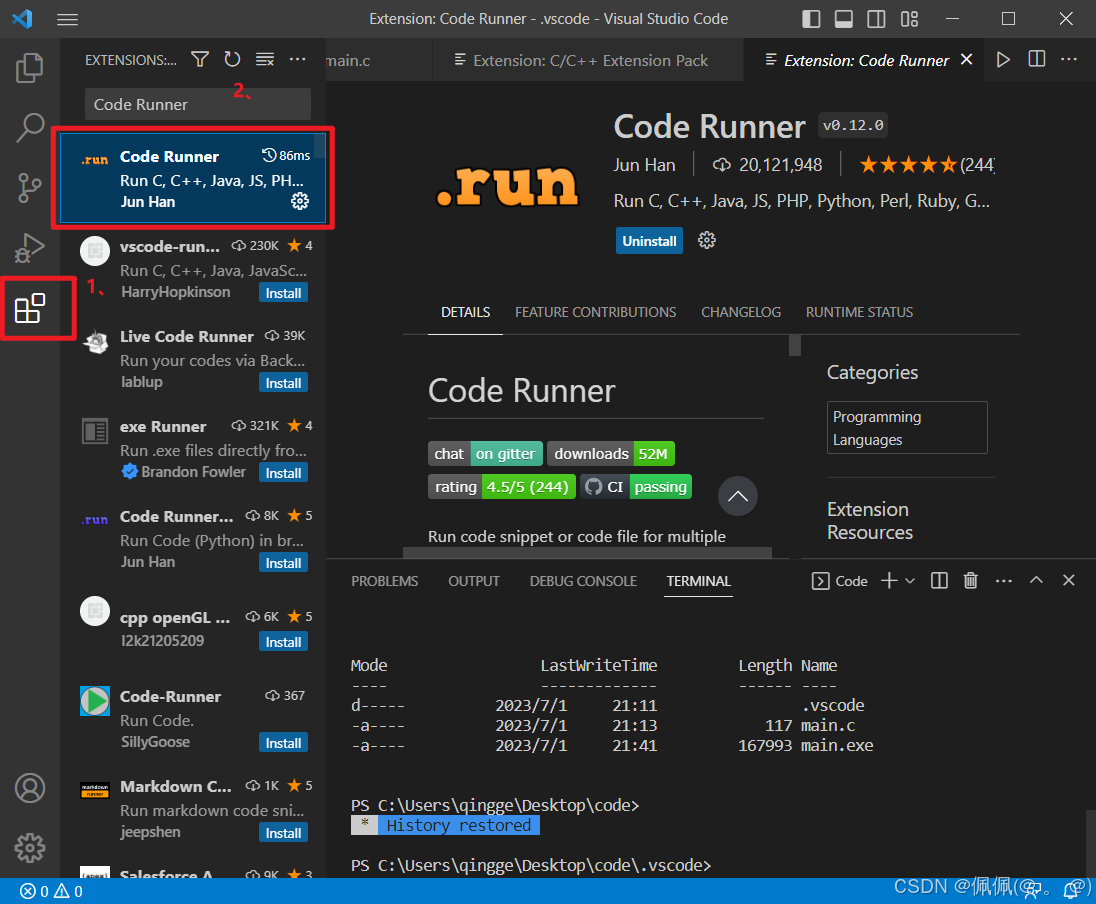Open terminal launch profile dropdown arrow
Screen dimensions: 1096x904
pyautogui.click(x=910, y=581)
